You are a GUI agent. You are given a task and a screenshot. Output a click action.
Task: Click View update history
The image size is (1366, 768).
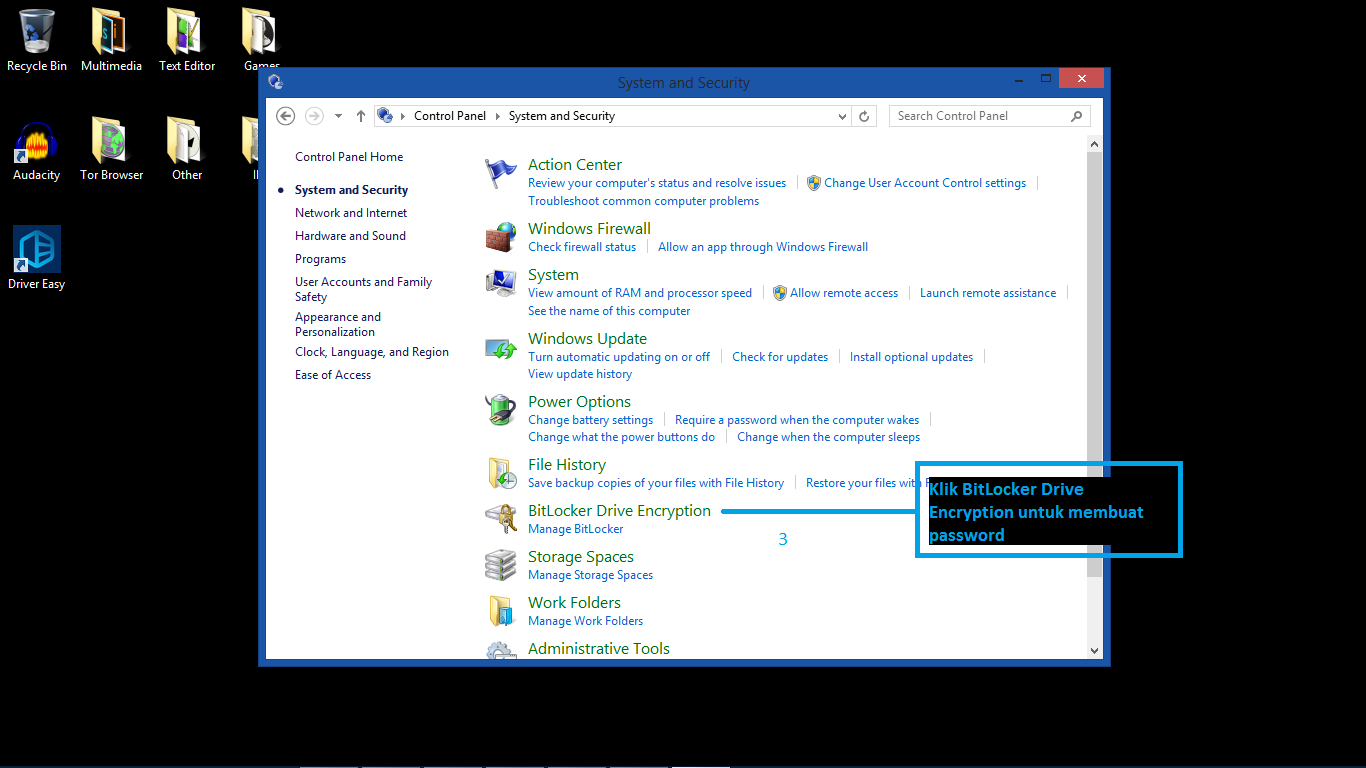click(580, 374)
